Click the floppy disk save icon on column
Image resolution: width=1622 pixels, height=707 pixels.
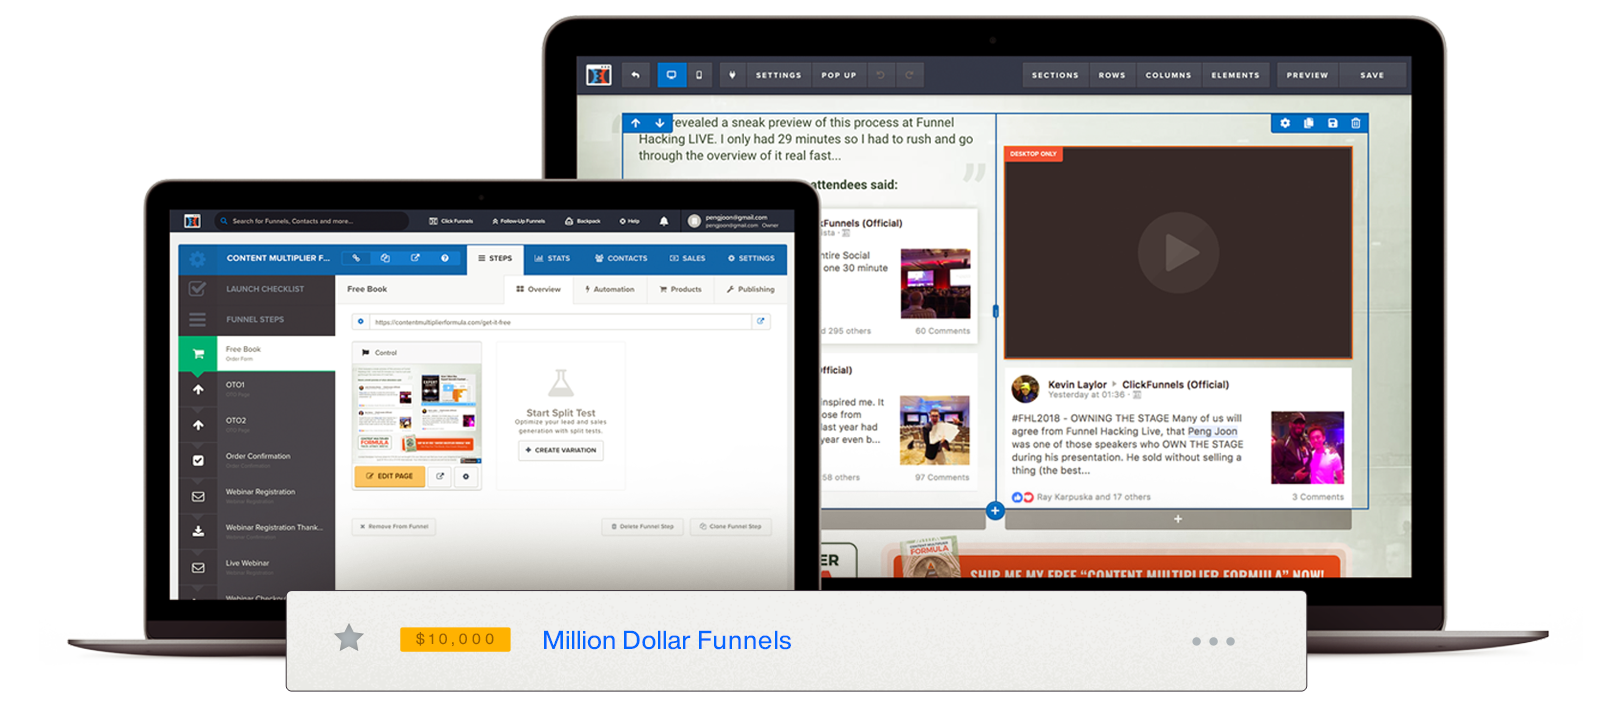tap(1332, 123)
